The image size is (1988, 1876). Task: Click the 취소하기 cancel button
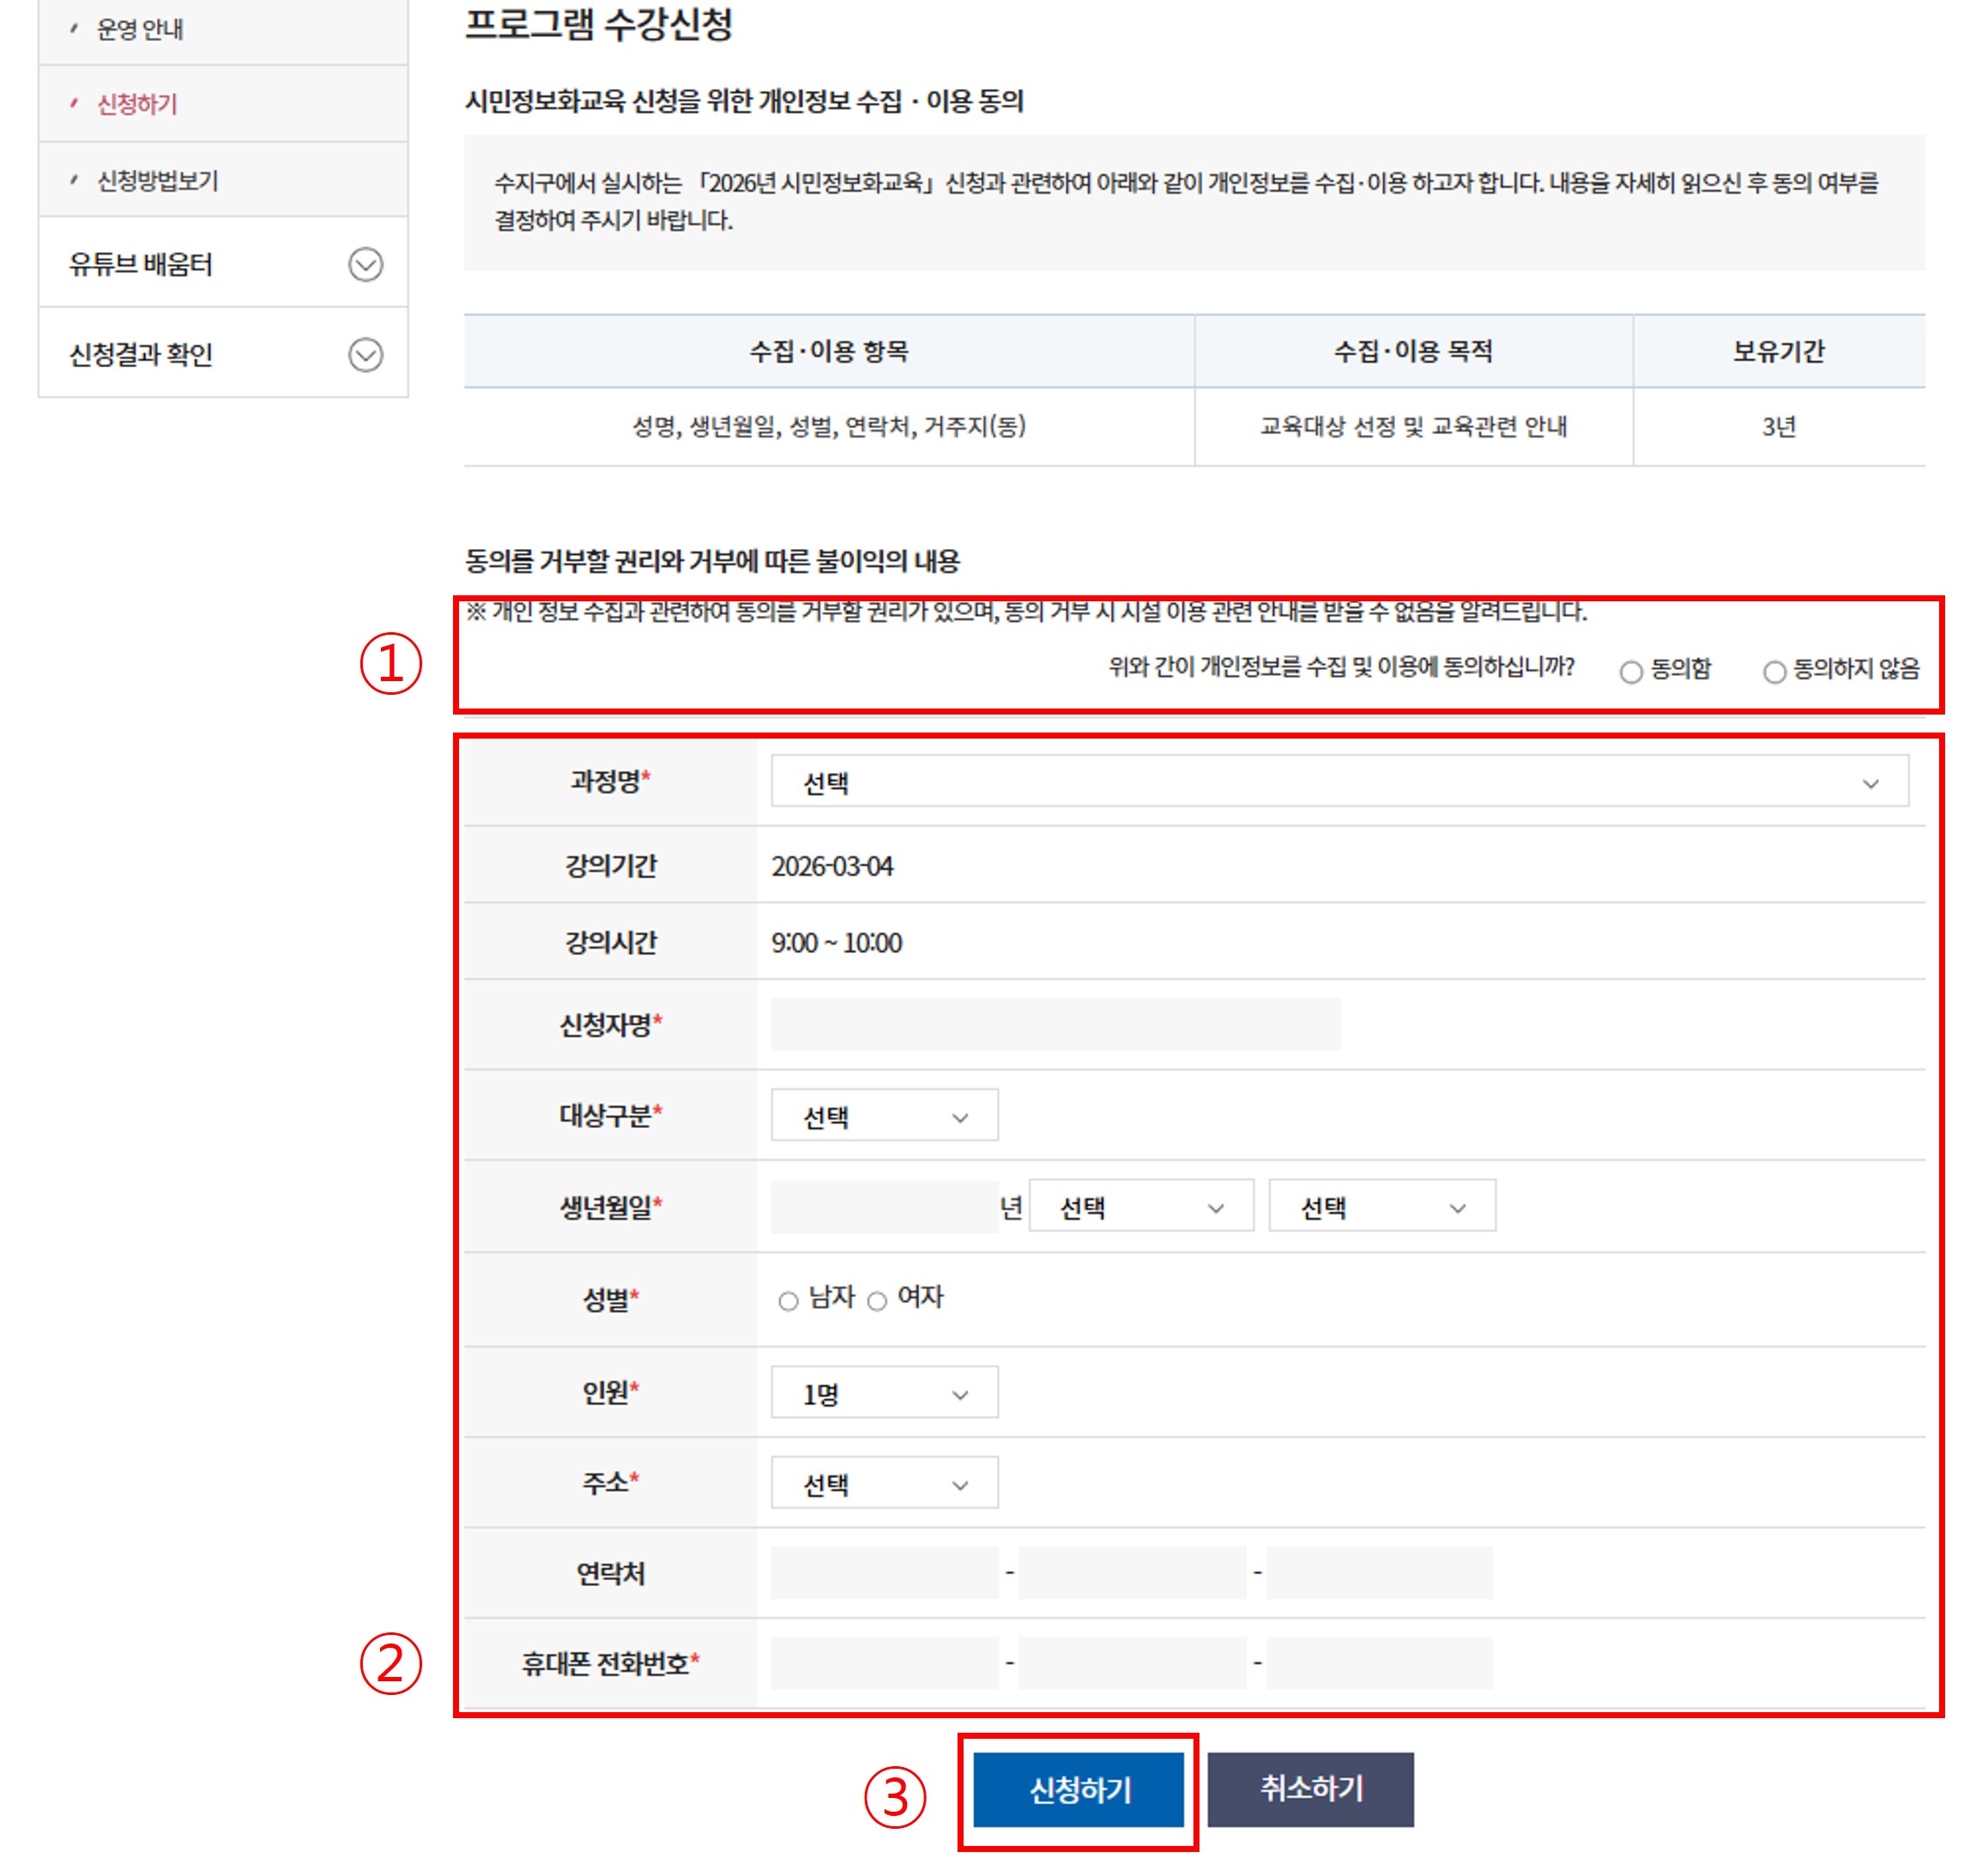pyautogui.click(x=1310, y=1789)
